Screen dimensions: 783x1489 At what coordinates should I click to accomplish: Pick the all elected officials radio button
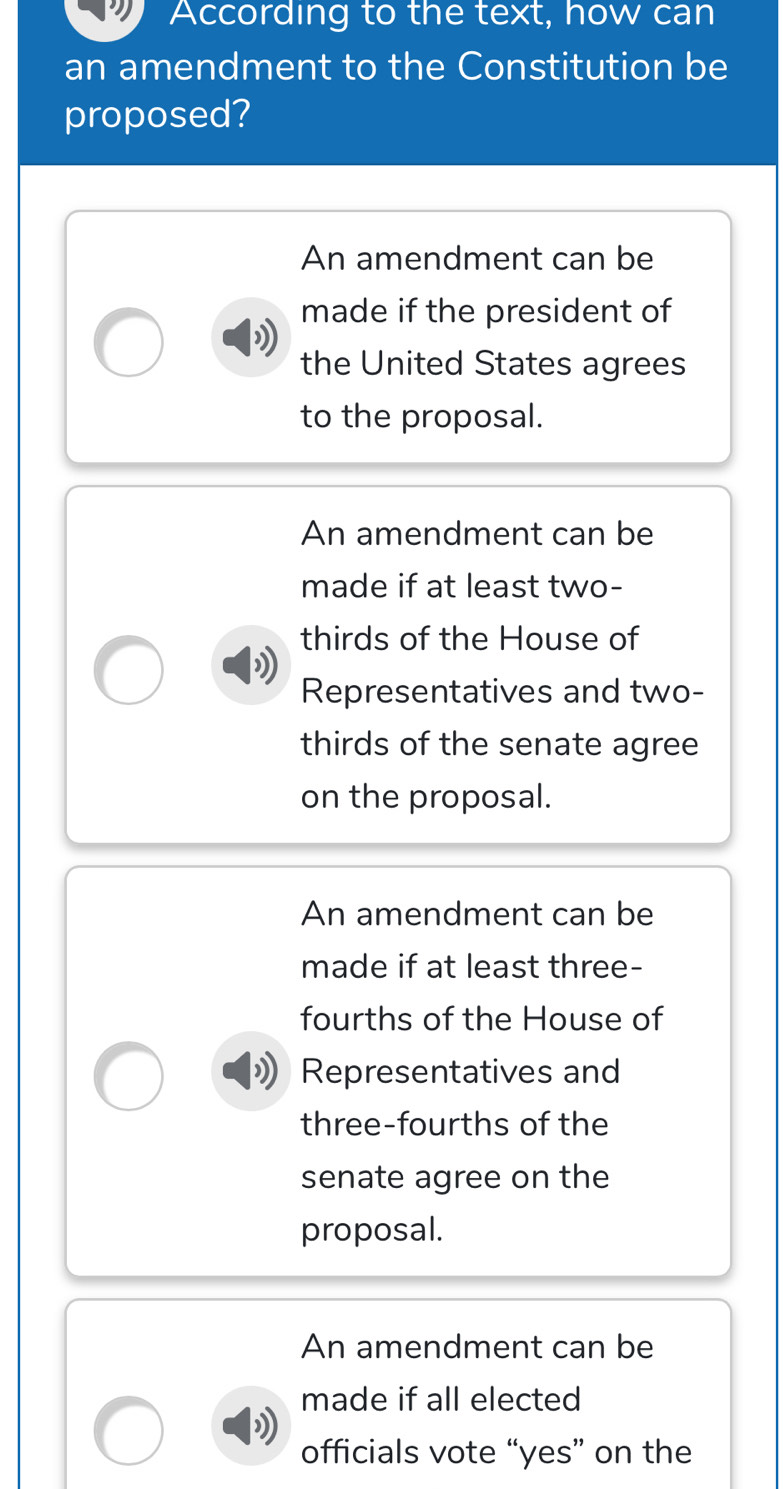point(128,1430)
